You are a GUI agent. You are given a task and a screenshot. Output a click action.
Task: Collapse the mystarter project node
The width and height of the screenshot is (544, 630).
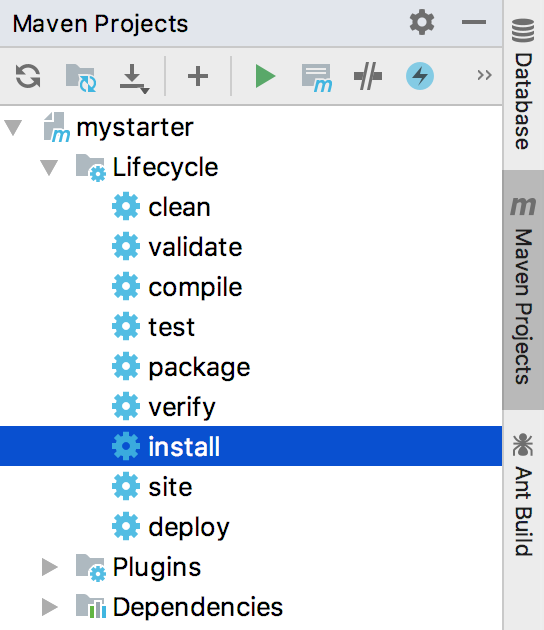[x=13, y=128]
